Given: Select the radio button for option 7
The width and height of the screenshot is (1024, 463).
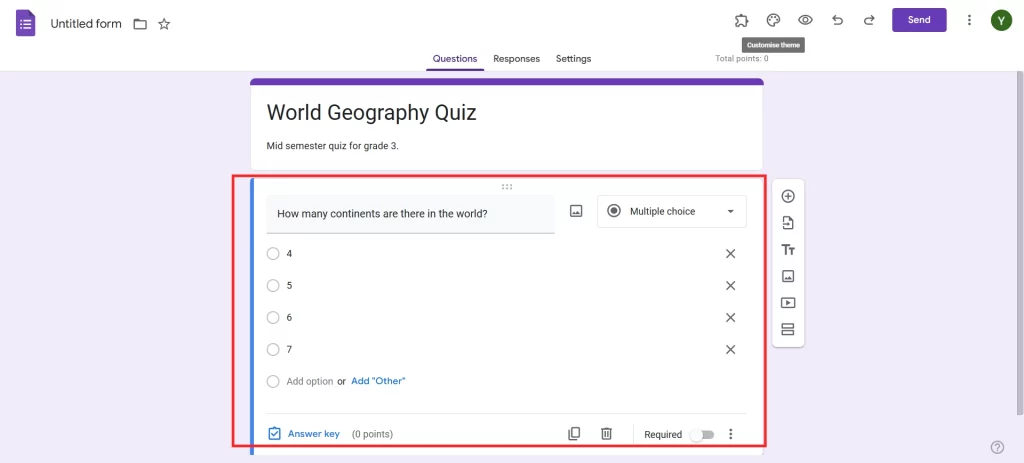Looking at the screenshot, I should point(273,350).
